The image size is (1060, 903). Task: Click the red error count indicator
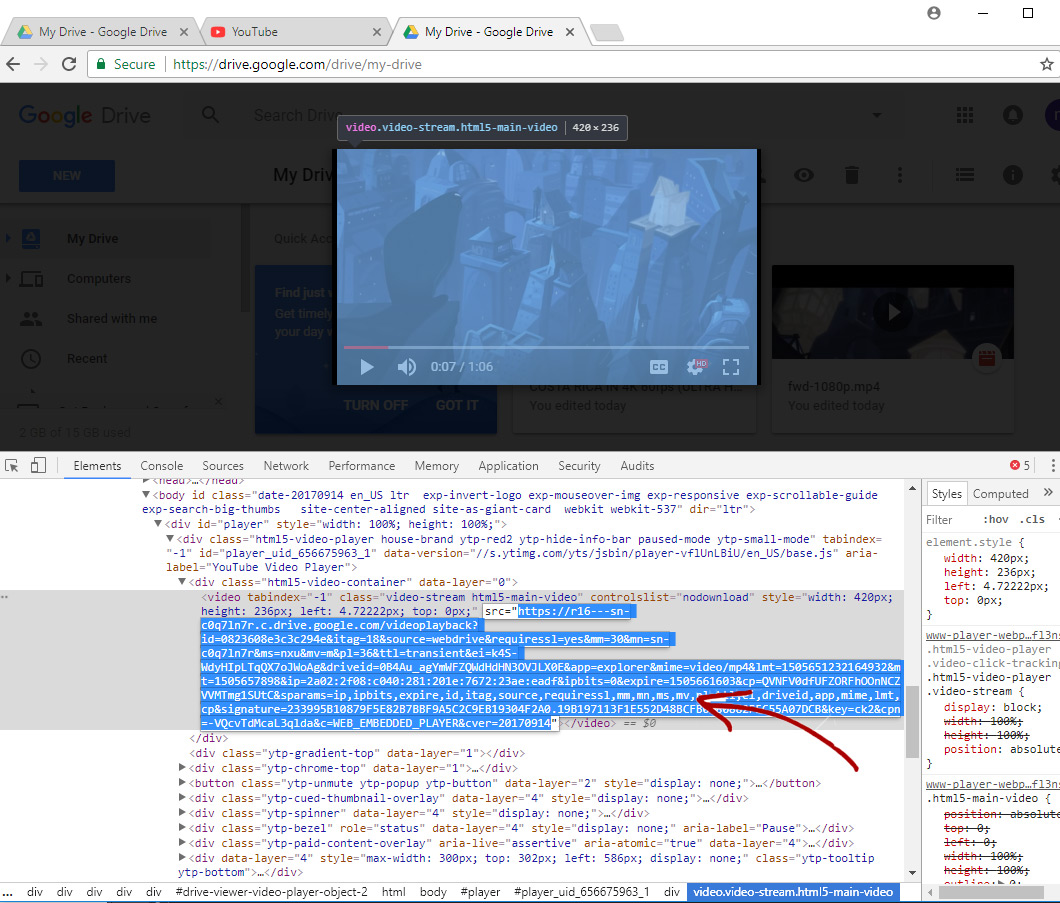point(1019,465)
